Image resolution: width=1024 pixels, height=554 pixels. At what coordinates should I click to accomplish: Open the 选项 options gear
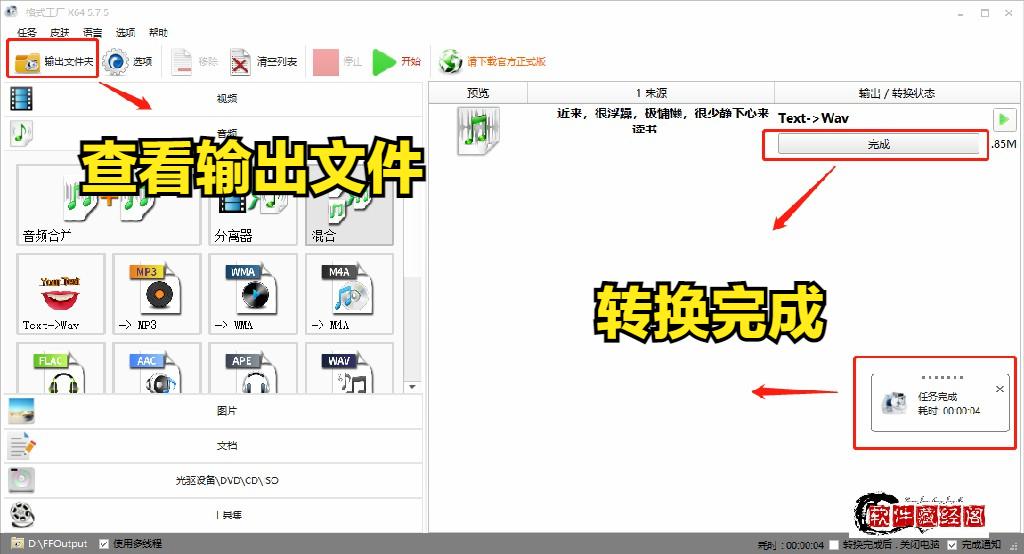tap(127, 61)
